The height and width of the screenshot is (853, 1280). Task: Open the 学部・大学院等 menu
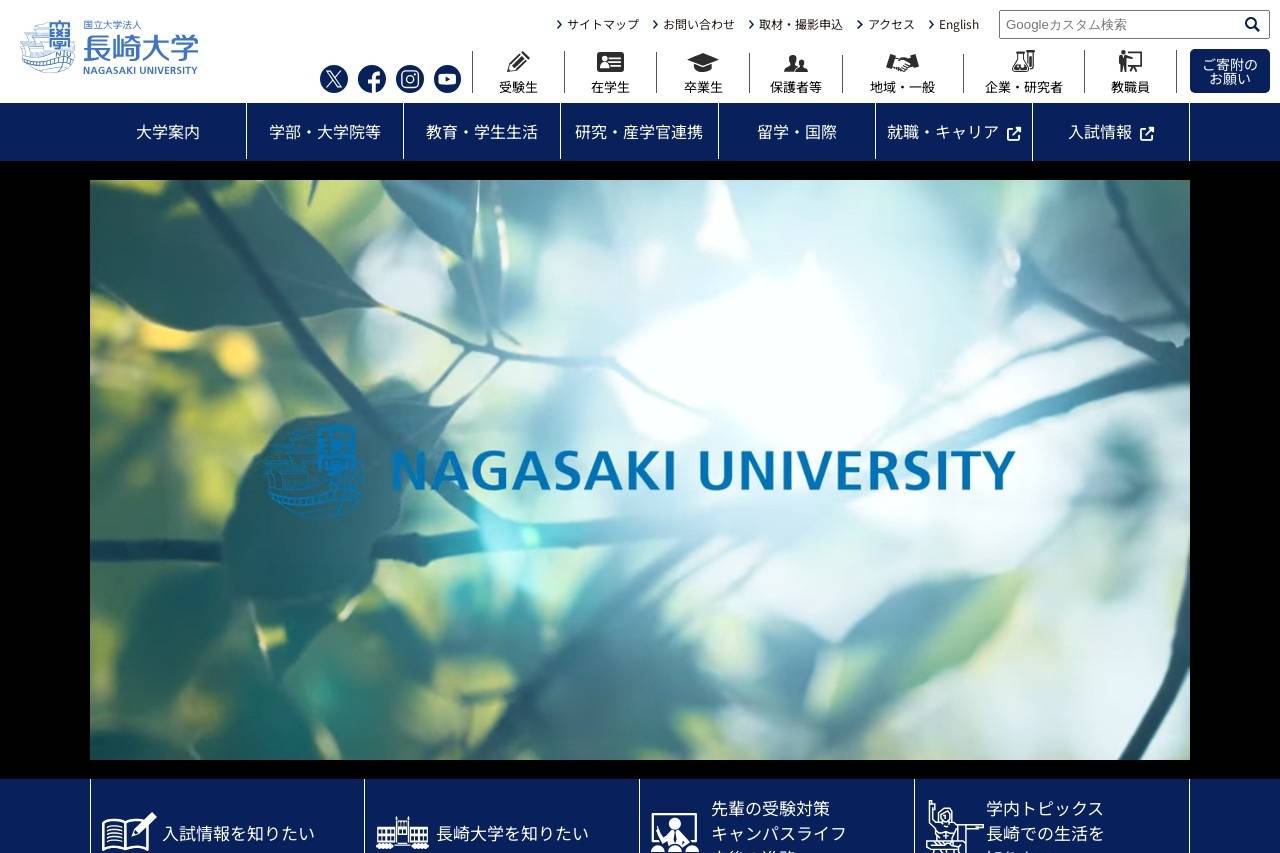[325, 132]
